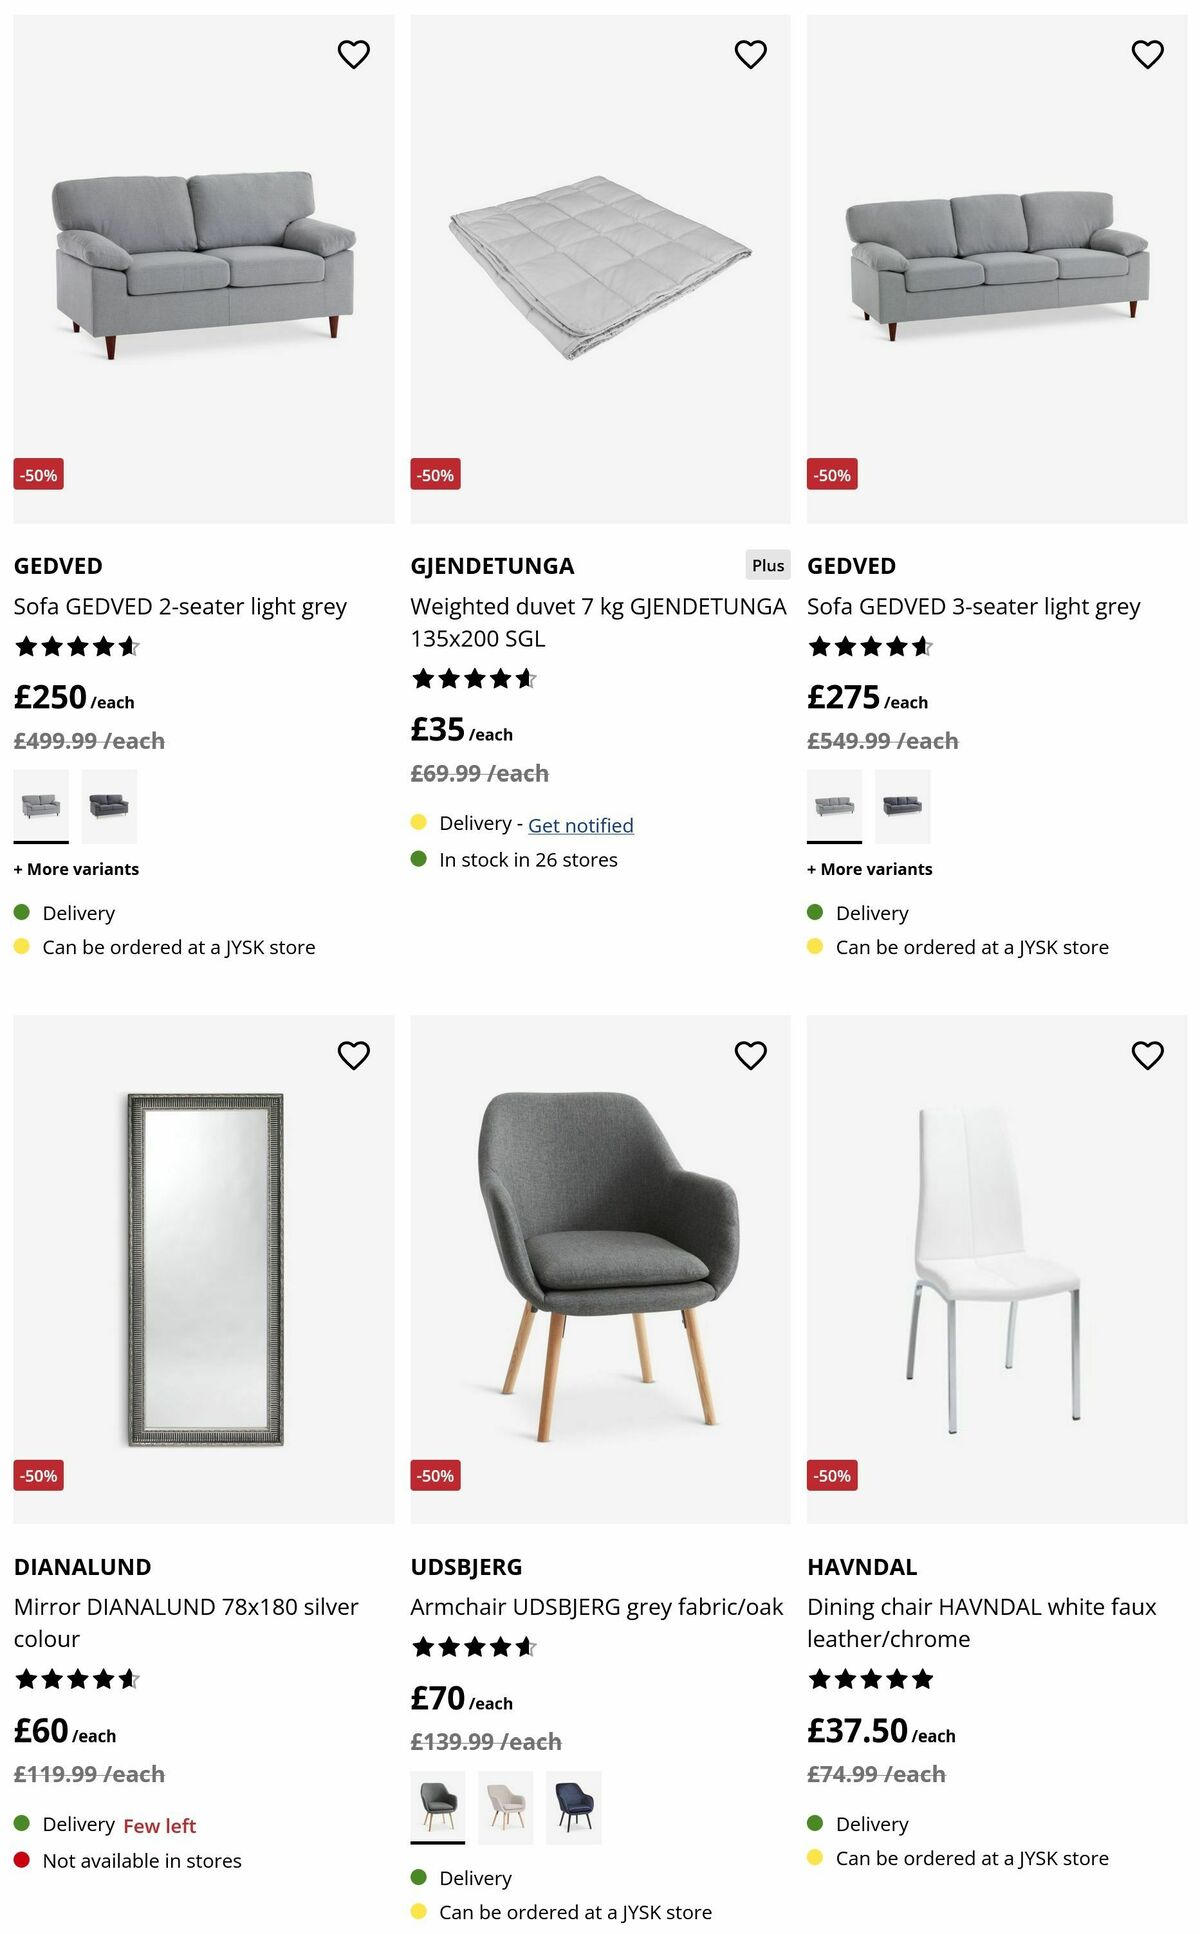This screenshot has height=1934, width=1200.
Task: Favorite the GEDVED 2-seater sofa with heart icon
Action: 353,54
